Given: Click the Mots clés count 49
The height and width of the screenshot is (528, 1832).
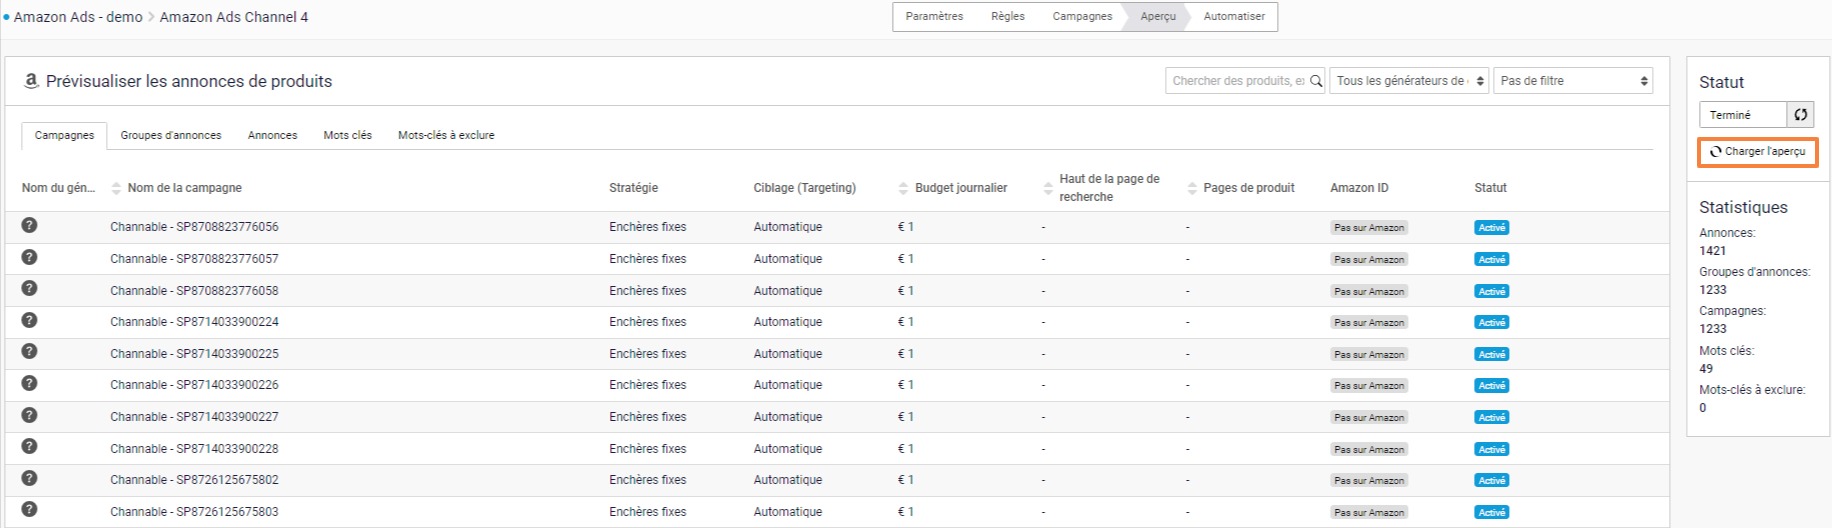Looking at the screenshot, I should click(x=1706, y=369).
